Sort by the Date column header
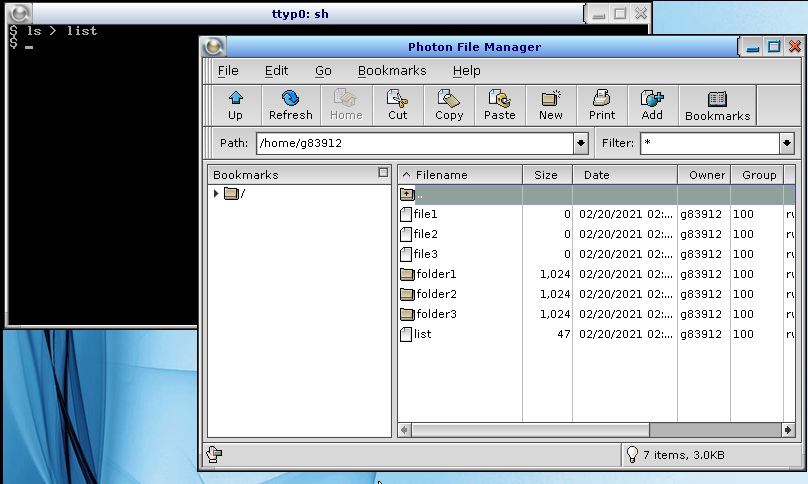 (625, 175)
